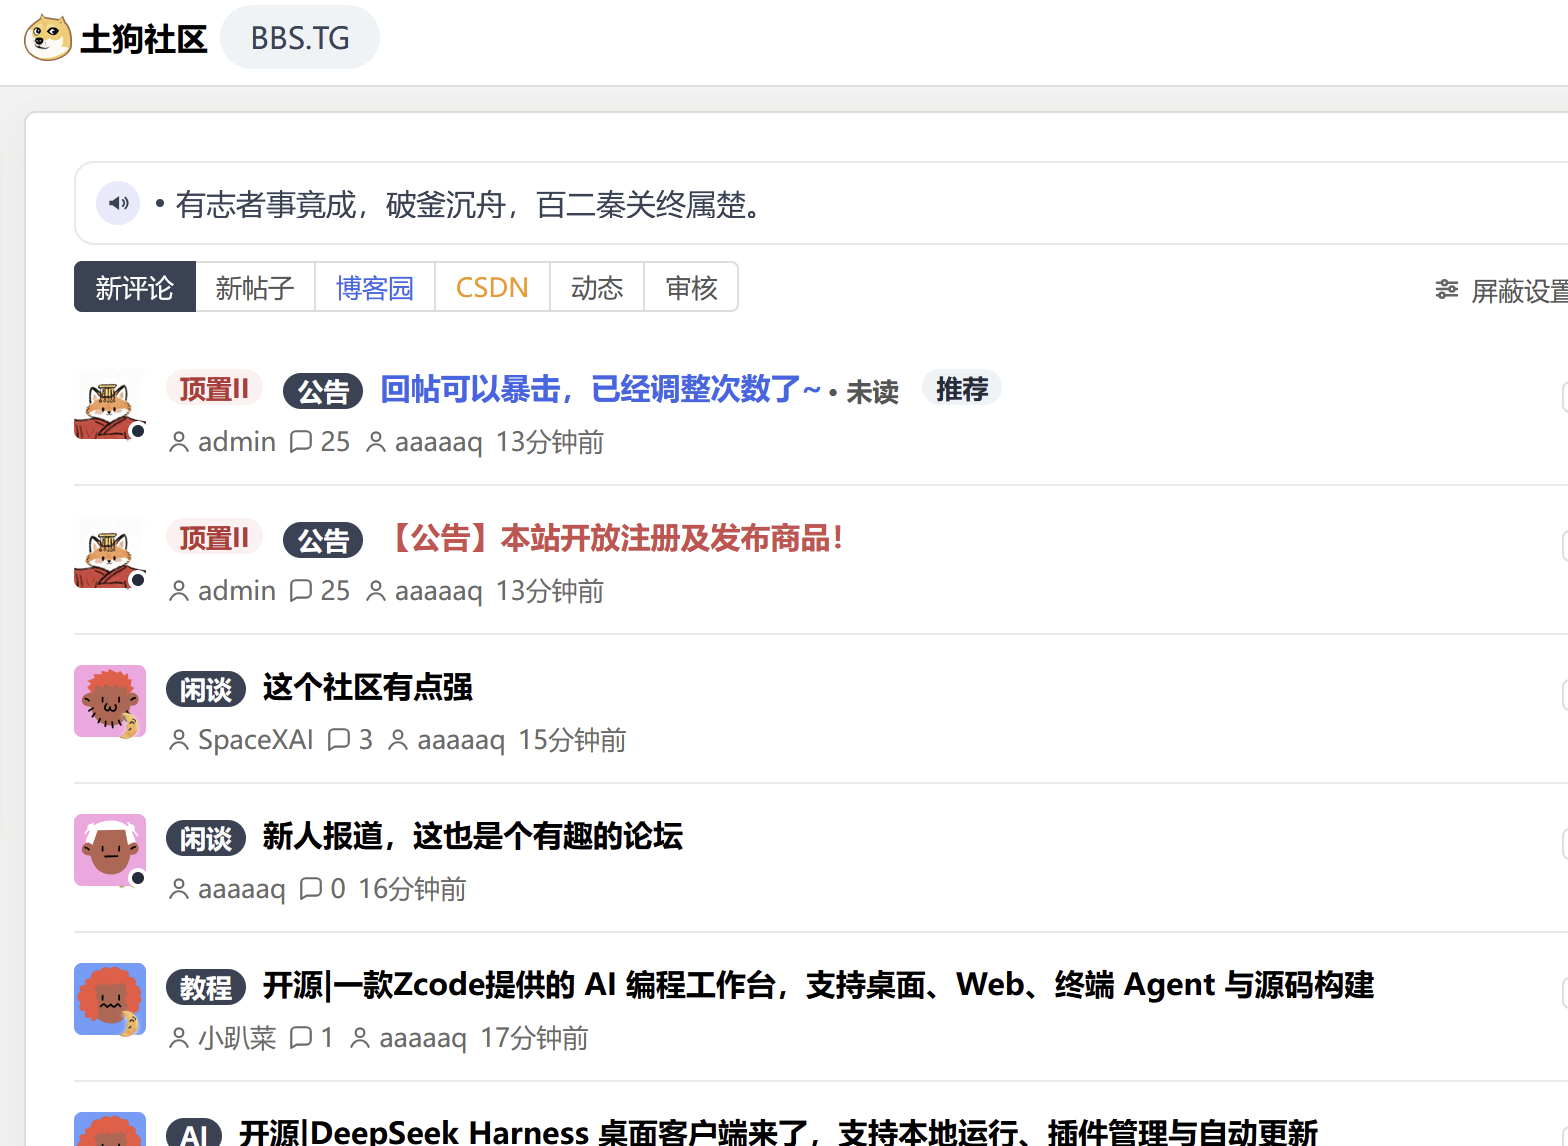Click the 17分钟前 timestamp
This screenshot has width=1568, height=1146.
point(534,1037)
